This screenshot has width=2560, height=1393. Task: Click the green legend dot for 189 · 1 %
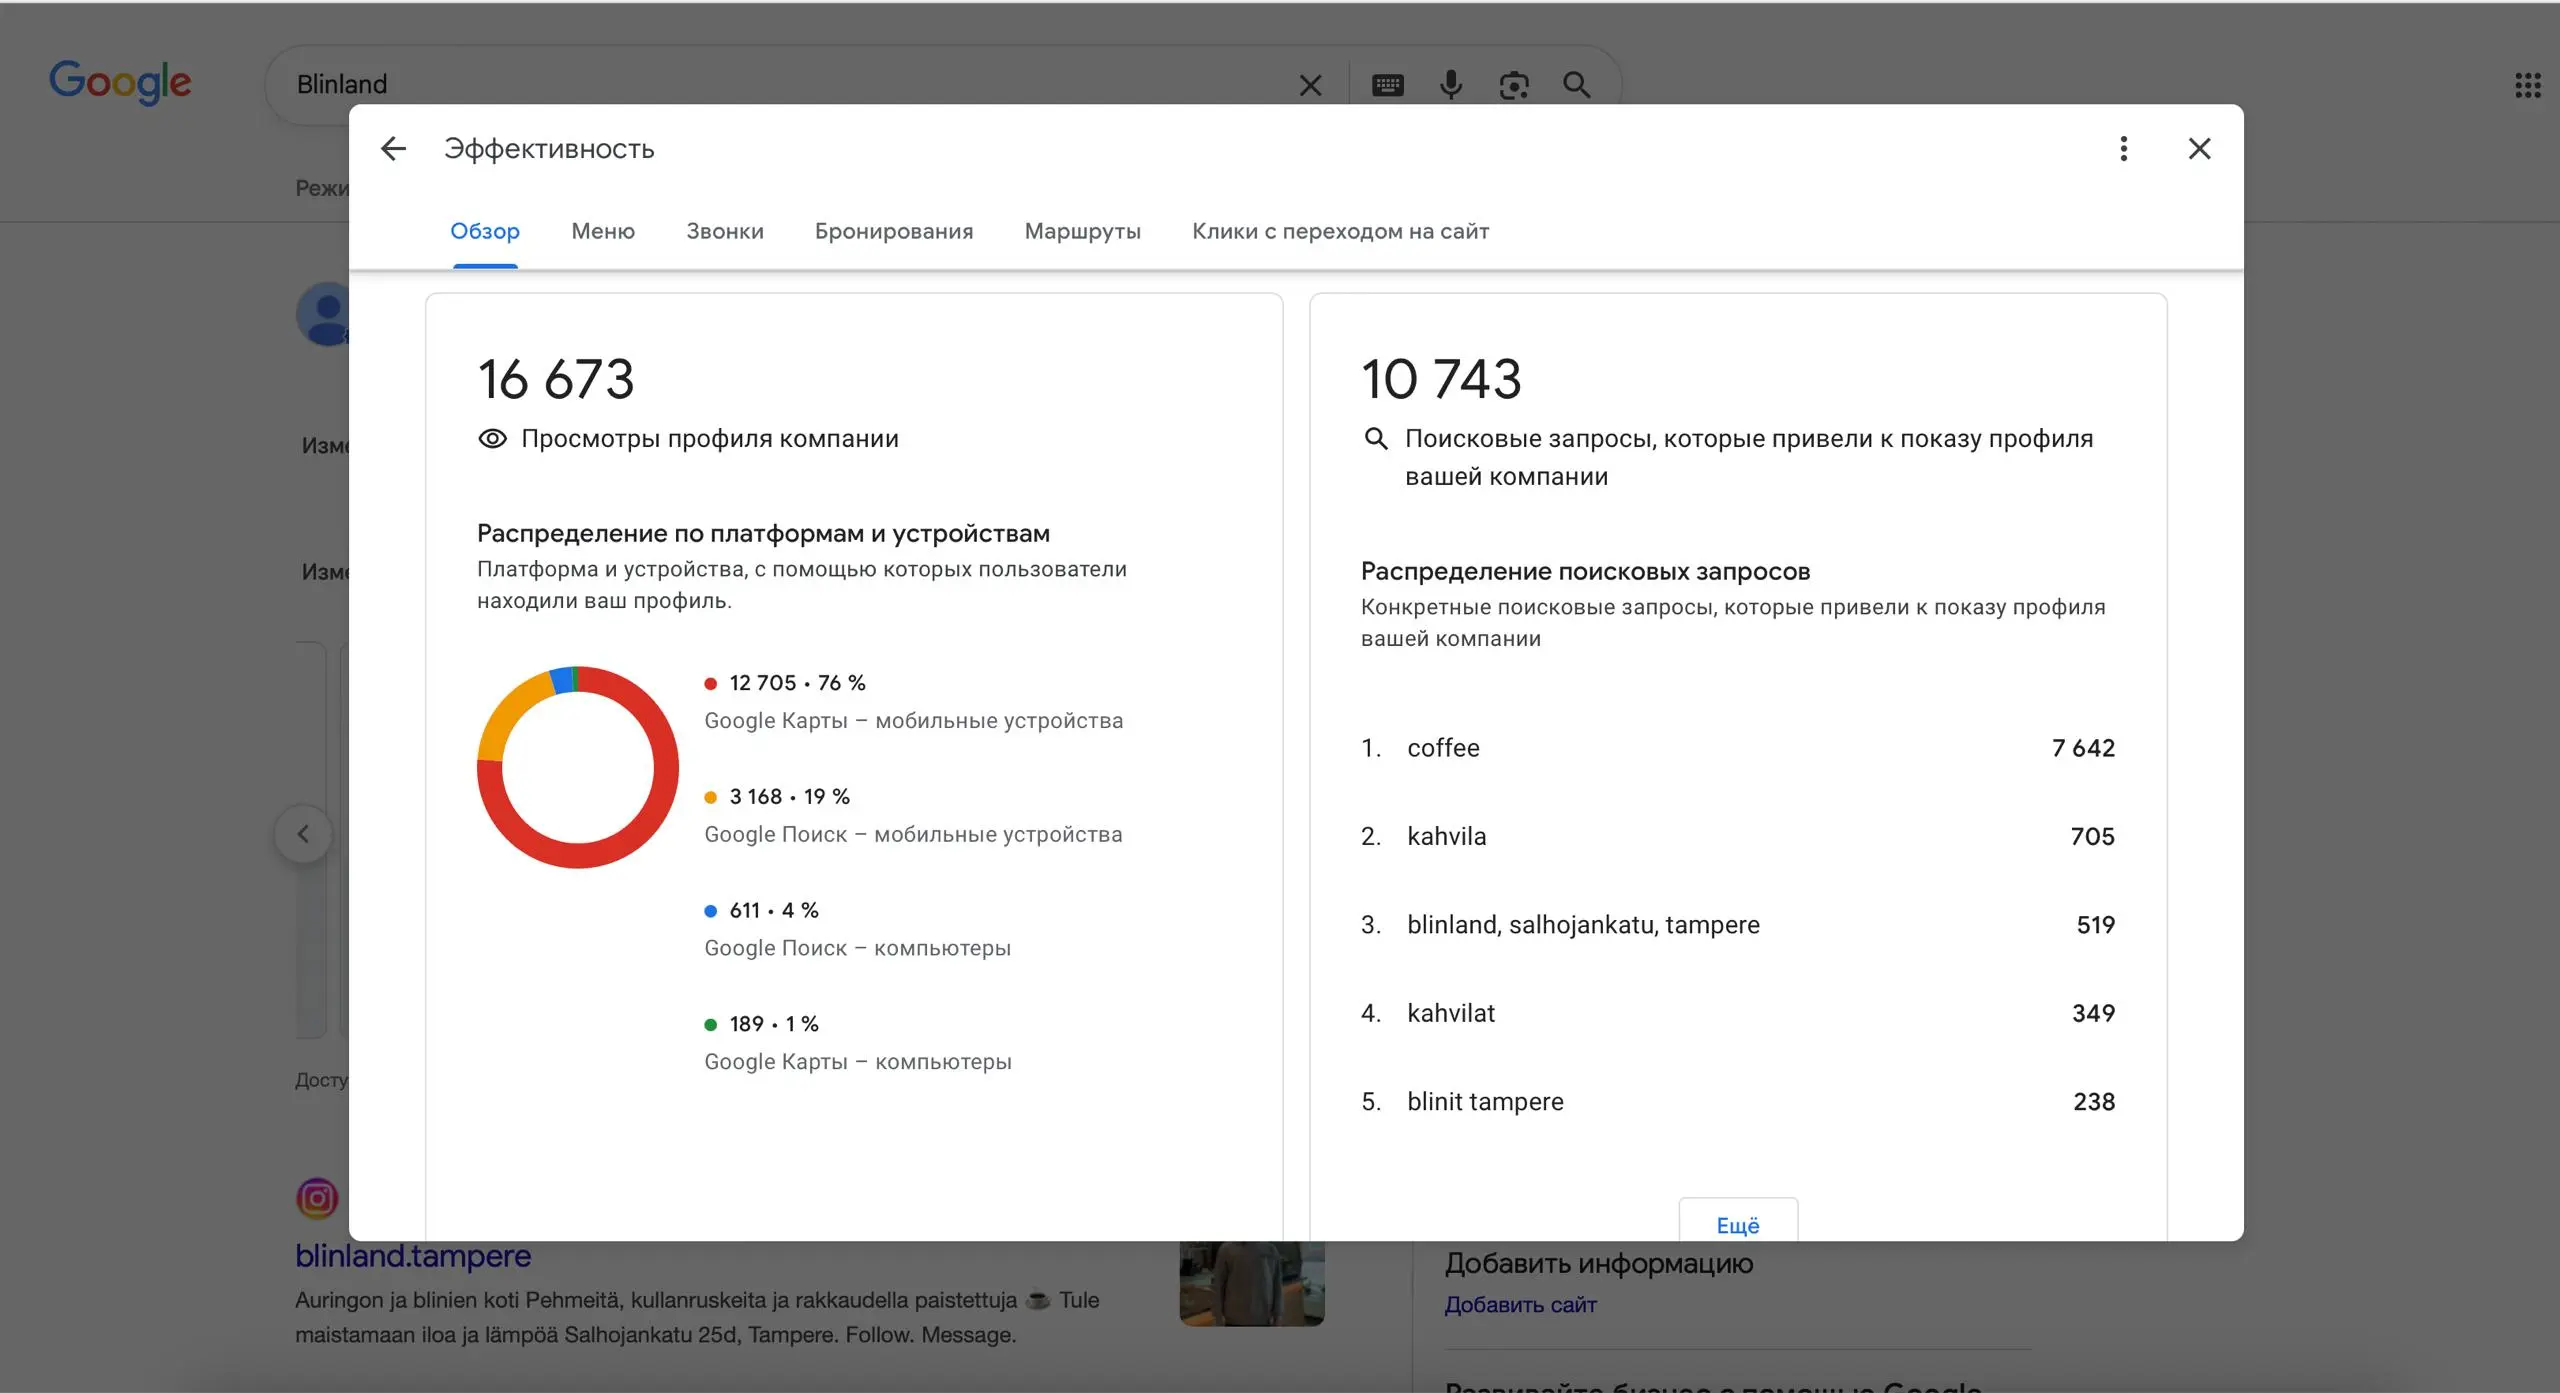(711, 1025)
